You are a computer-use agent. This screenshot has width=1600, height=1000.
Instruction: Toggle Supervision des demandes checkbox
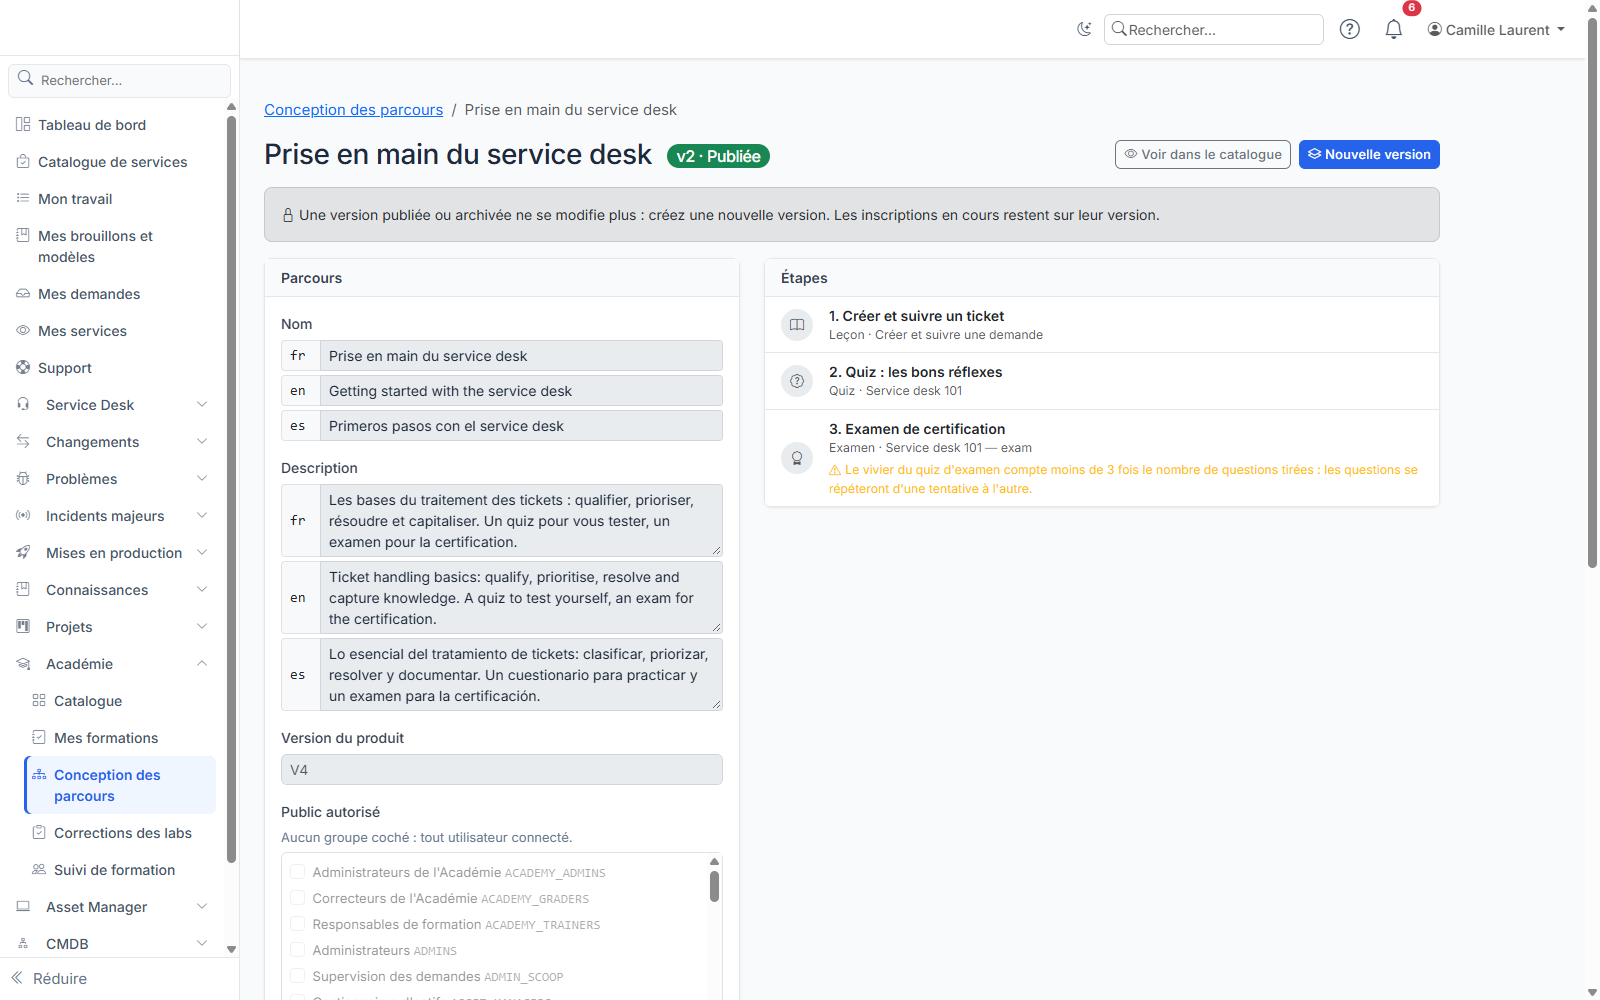pyautogui.click(x=297, y=976)
